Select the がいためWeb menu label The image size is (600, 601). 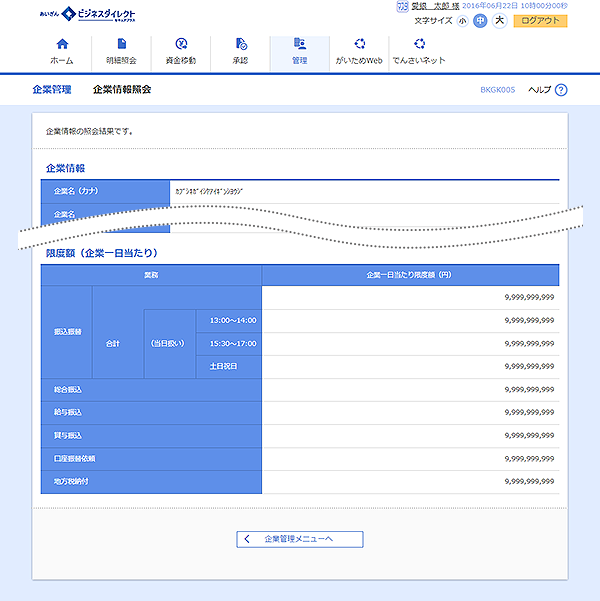coord(359,61)
